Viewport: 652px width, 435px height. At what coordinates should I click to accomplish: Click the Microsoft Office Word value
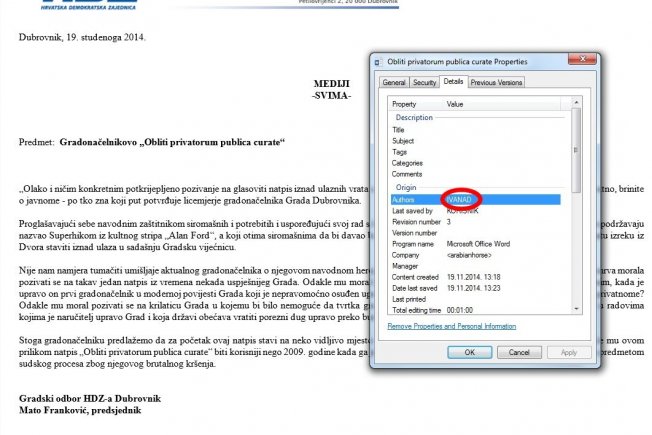coord(478,244)
